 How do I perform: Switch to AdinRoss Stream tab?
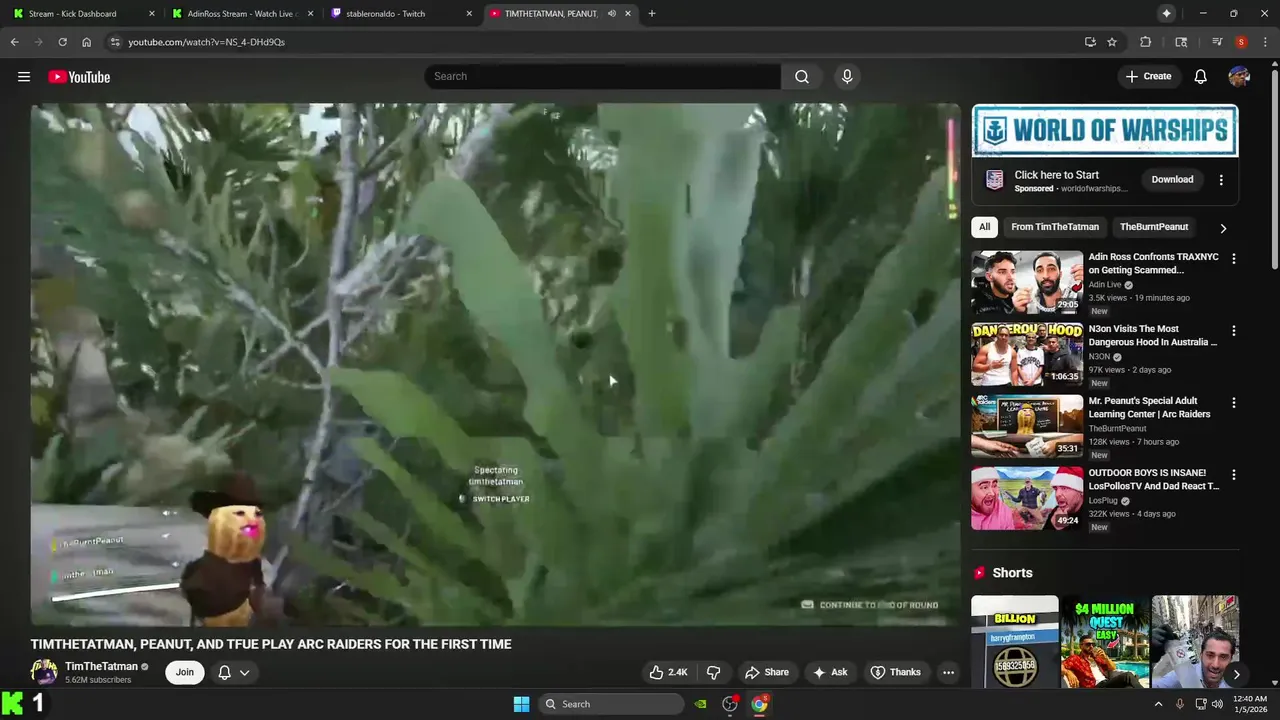tap(243, 14)
